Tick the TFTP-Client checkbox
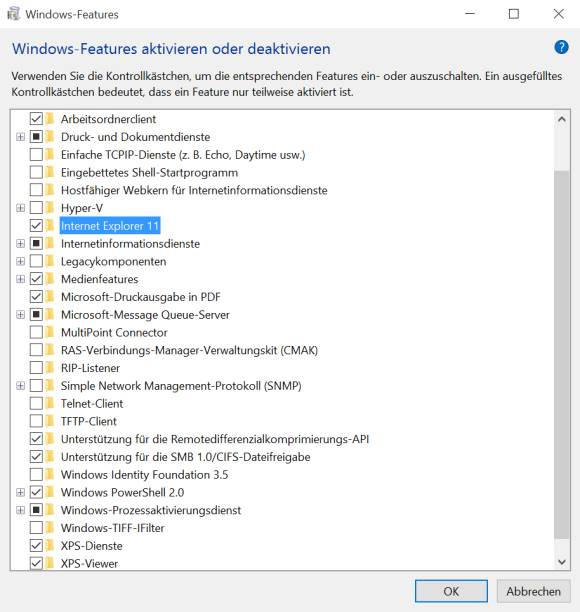The image size is (580, 612). [x=36, y=421]
